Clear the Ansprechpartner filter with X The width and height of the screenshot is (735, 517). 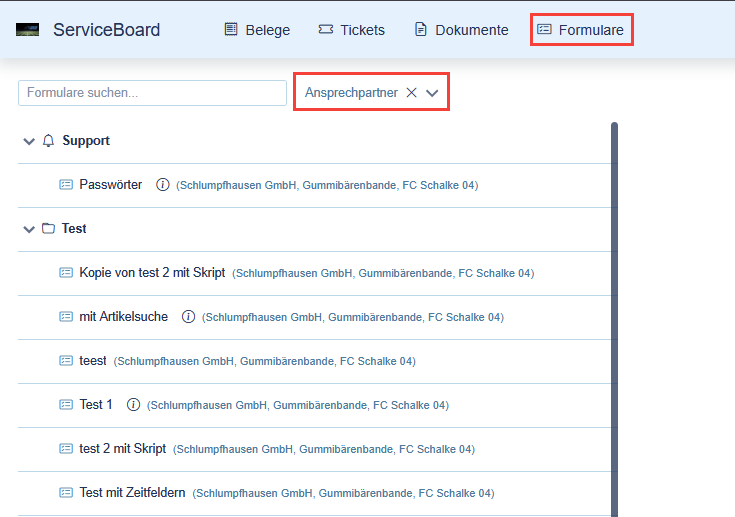tap(412, 92)
